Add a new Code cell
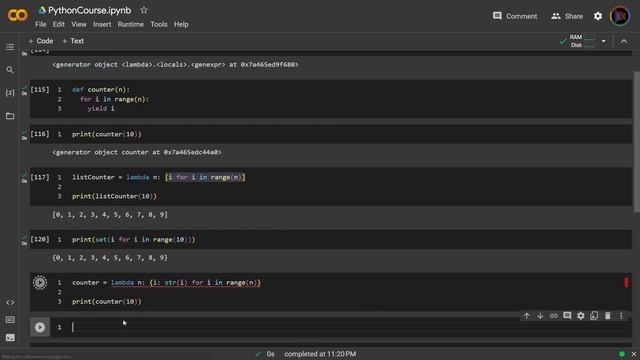 pos(41,41)
